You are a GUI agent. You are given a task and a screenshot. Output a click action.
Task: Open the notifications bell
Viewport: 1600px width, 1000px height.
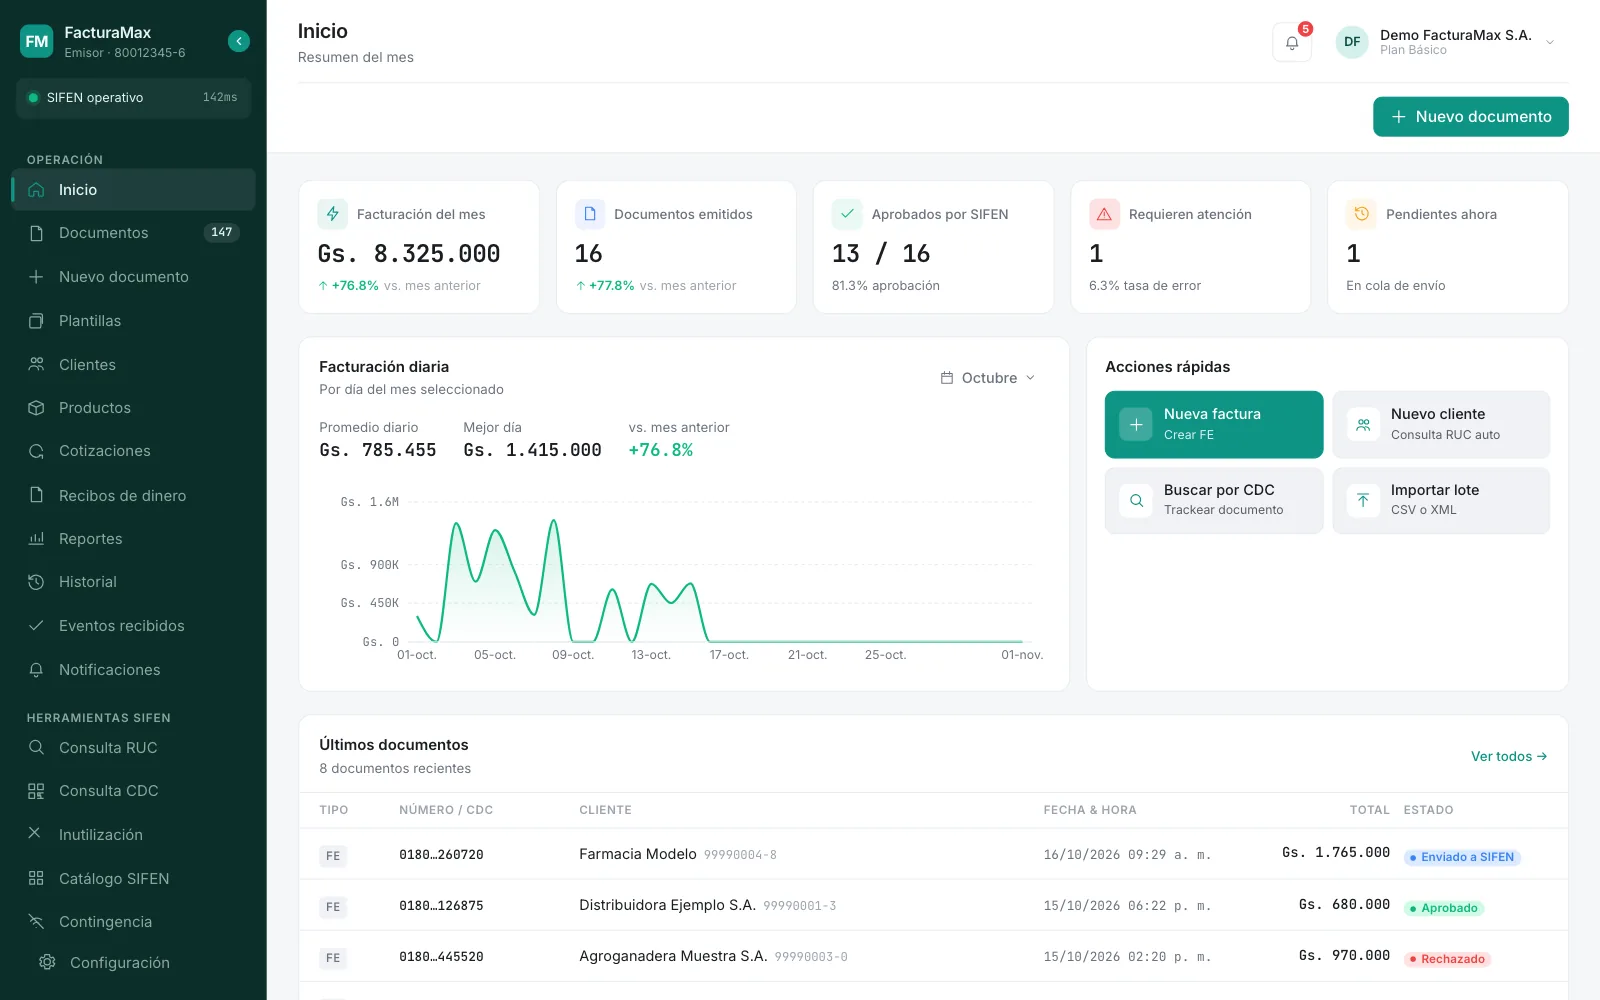click(x=1292, y=42)
